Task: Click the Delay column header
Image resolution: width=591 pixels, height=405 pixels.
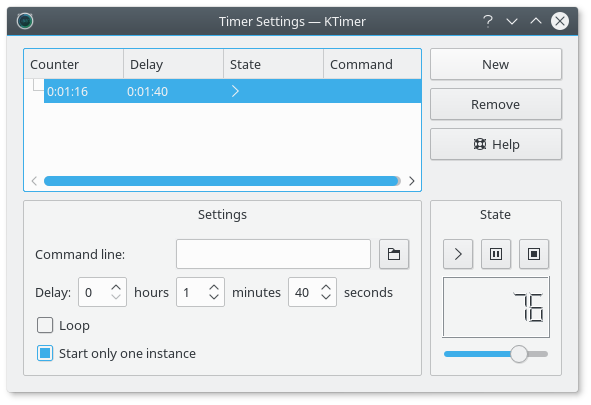Action: tap(173, 64)
